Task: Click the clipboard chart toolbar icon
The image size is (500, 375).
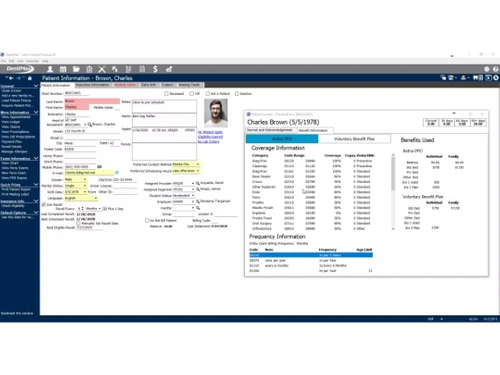Action: click(x=89, y=69)
